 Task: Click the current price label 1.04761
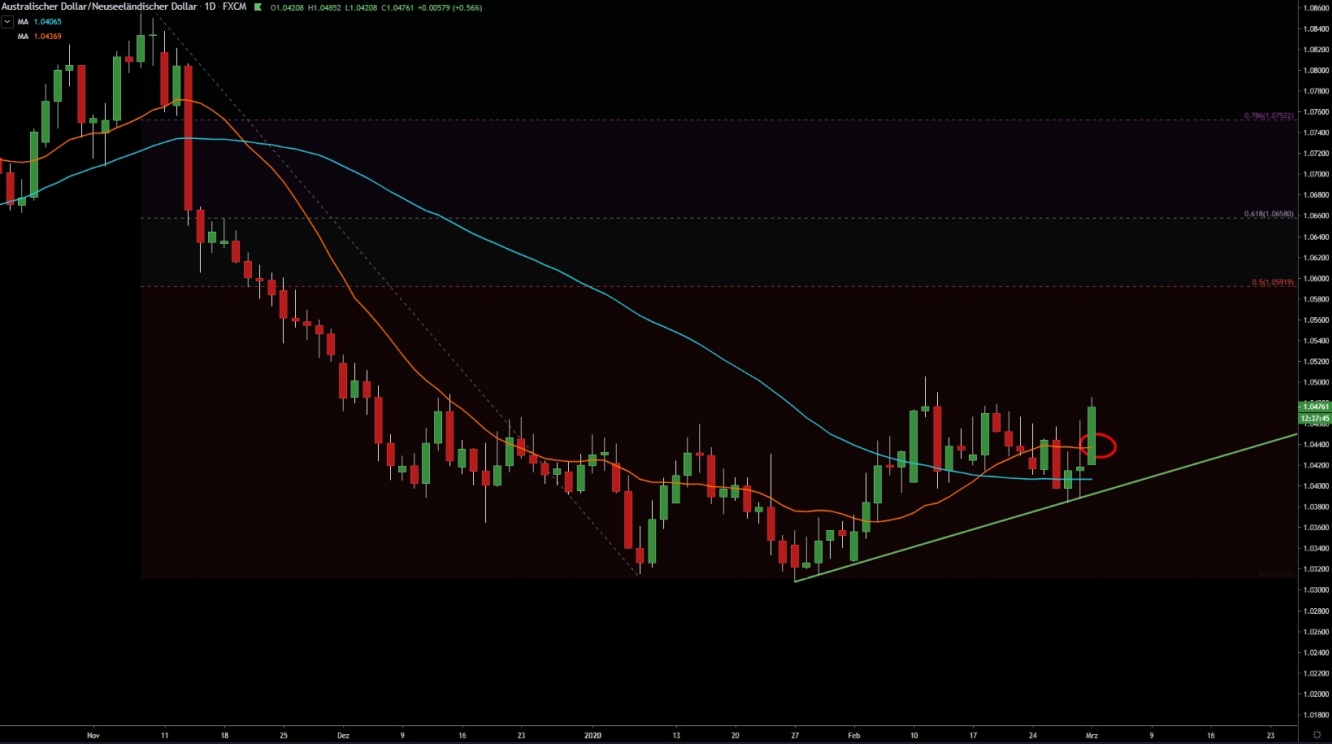click(1314, 407)
